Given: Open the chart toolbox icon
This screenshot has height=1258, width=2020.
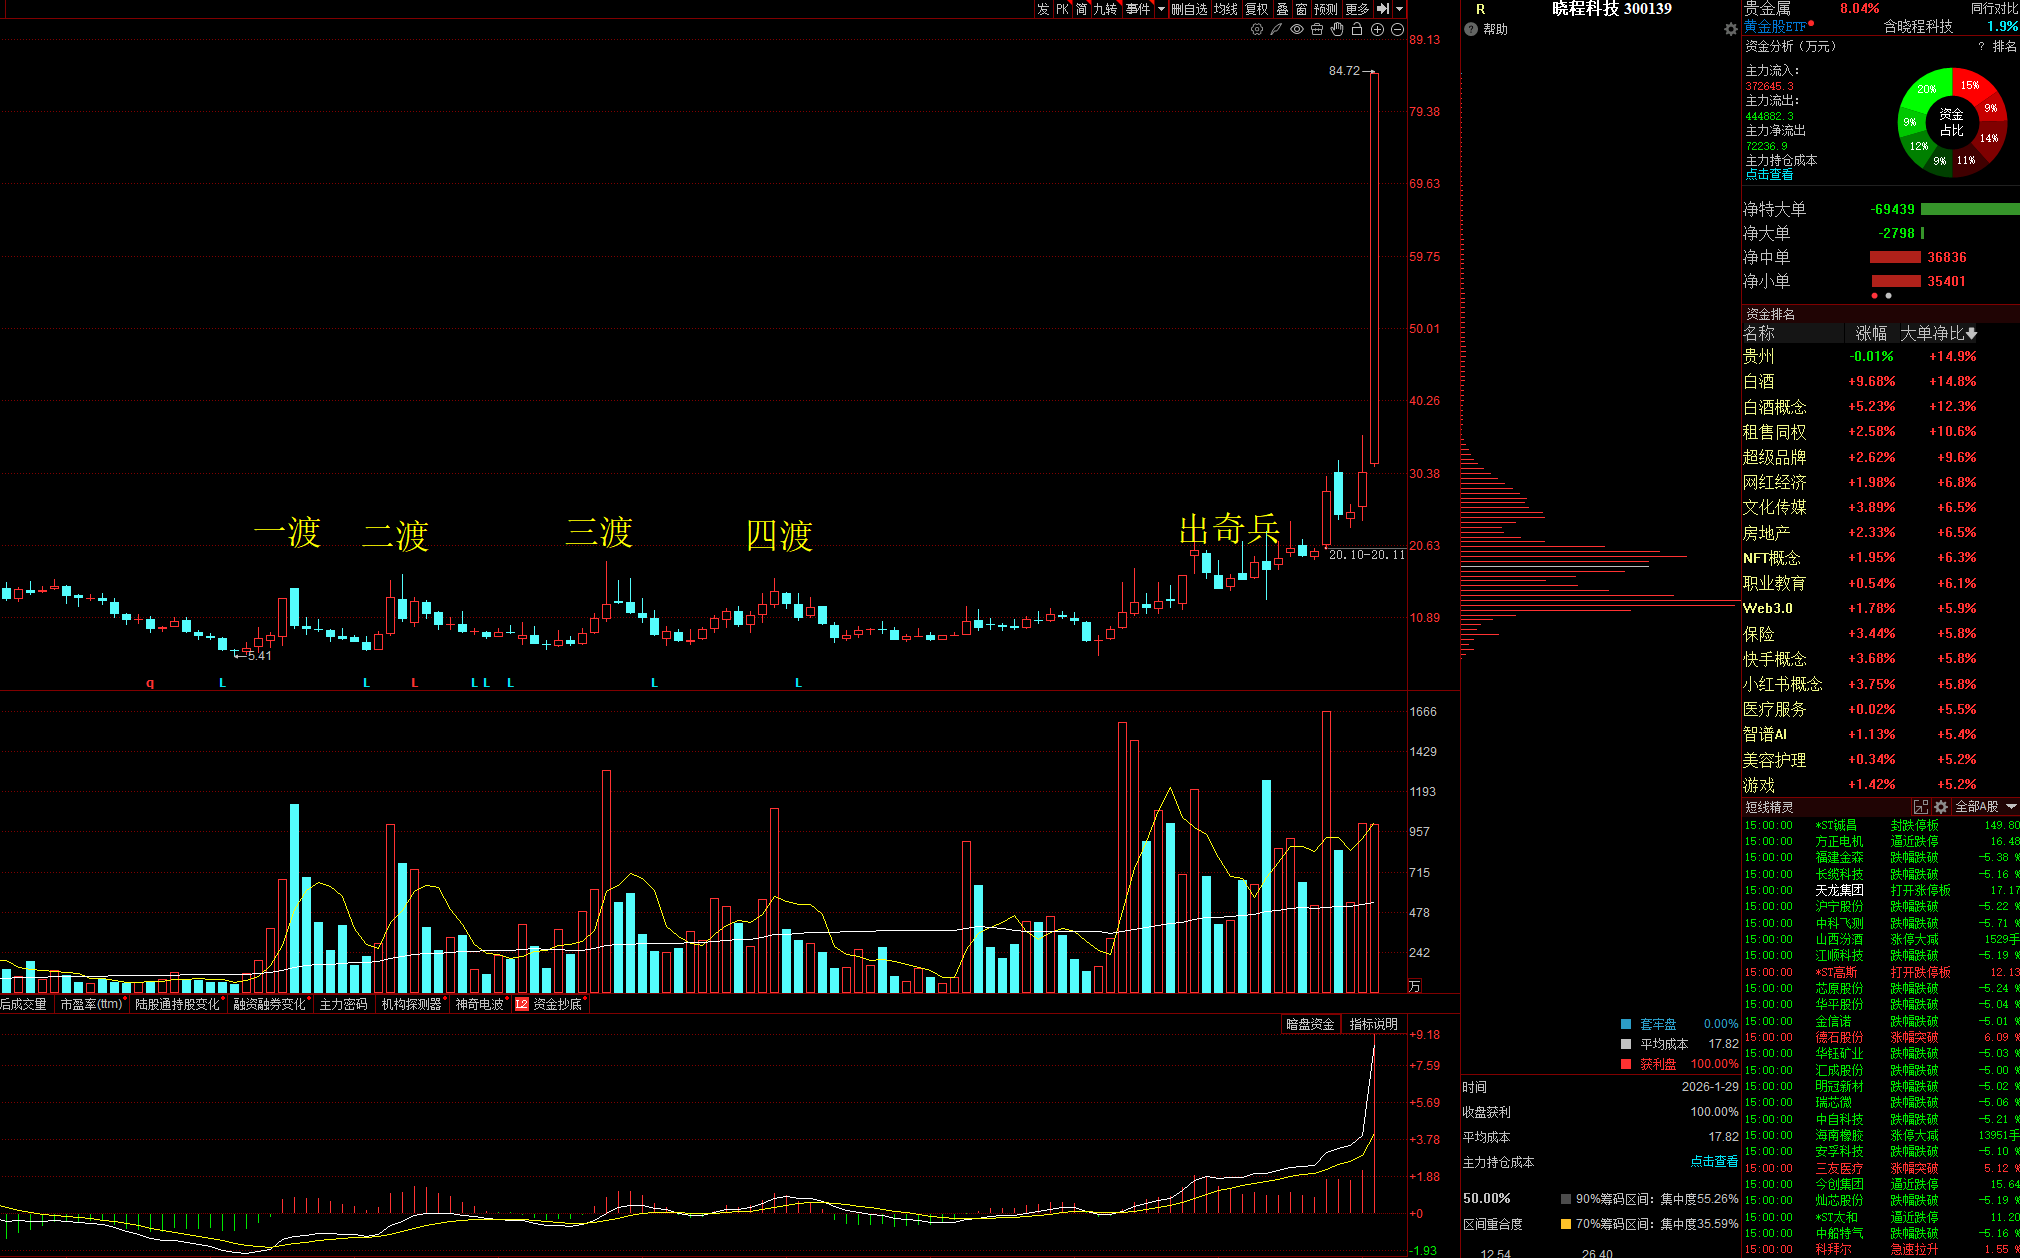Looking at the screenshot, I should tap(1317, 30).
